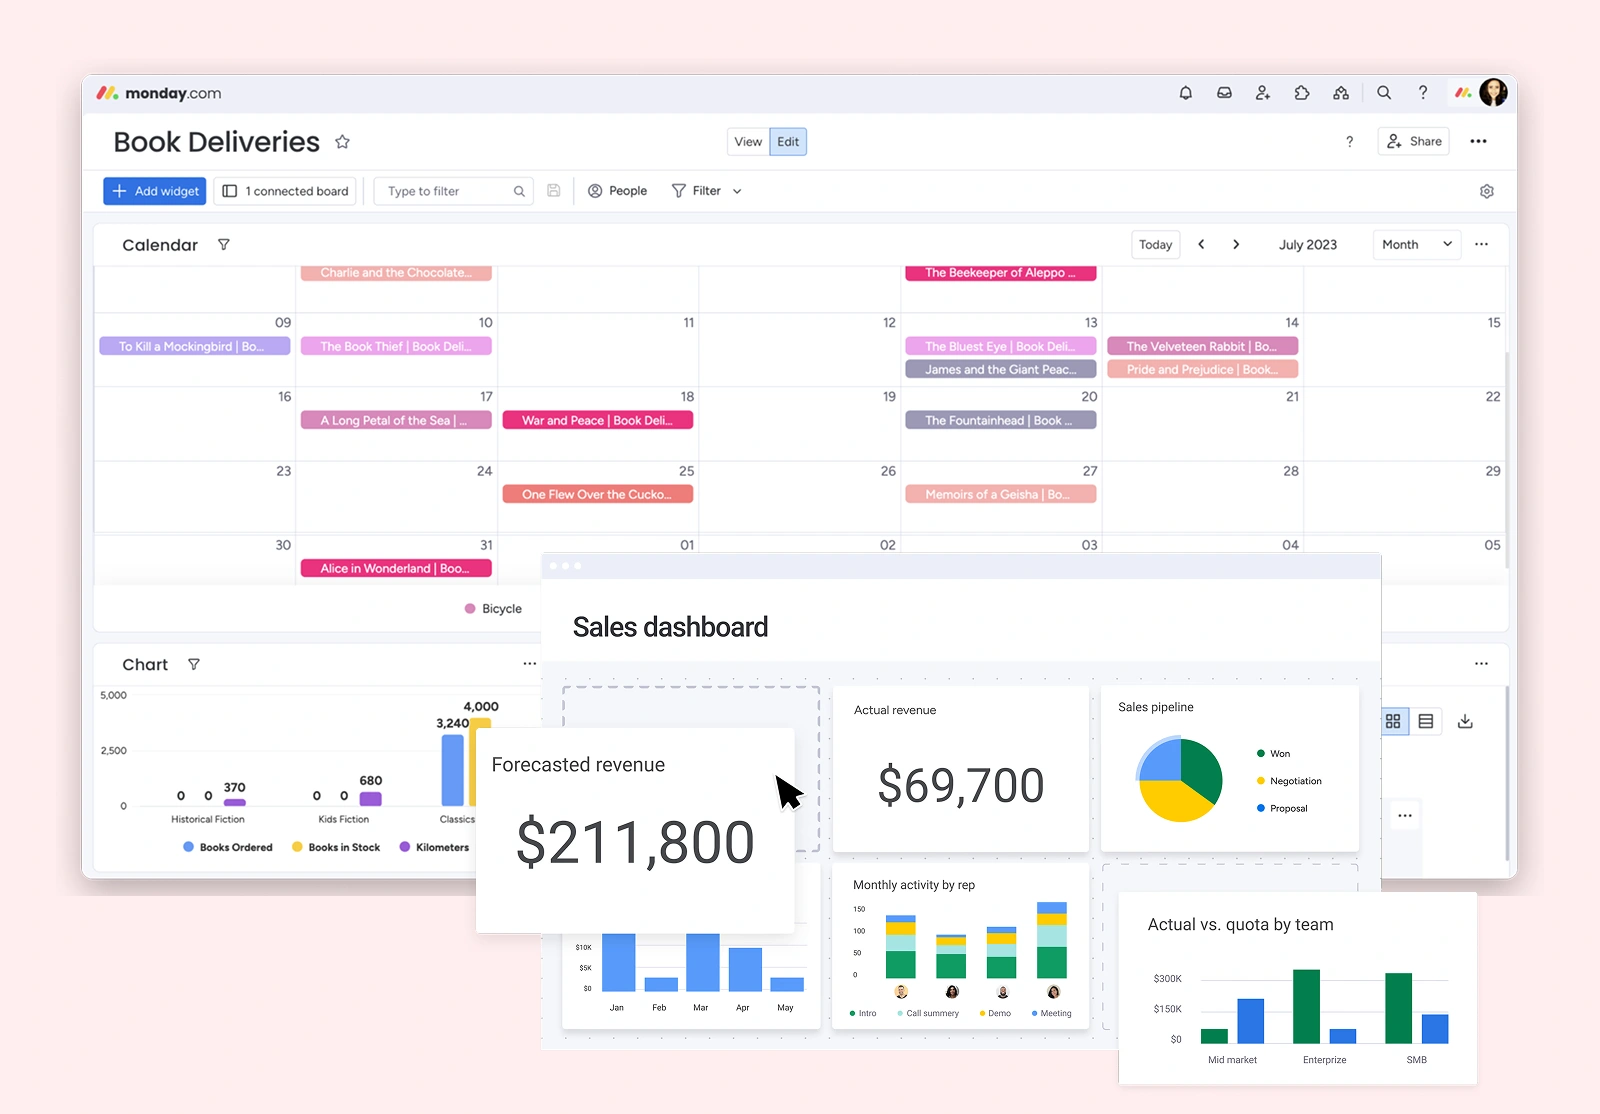Click the Calendar widget filter icon
This screenshot has height=1114, width=1600.
(x=224, y=245)
